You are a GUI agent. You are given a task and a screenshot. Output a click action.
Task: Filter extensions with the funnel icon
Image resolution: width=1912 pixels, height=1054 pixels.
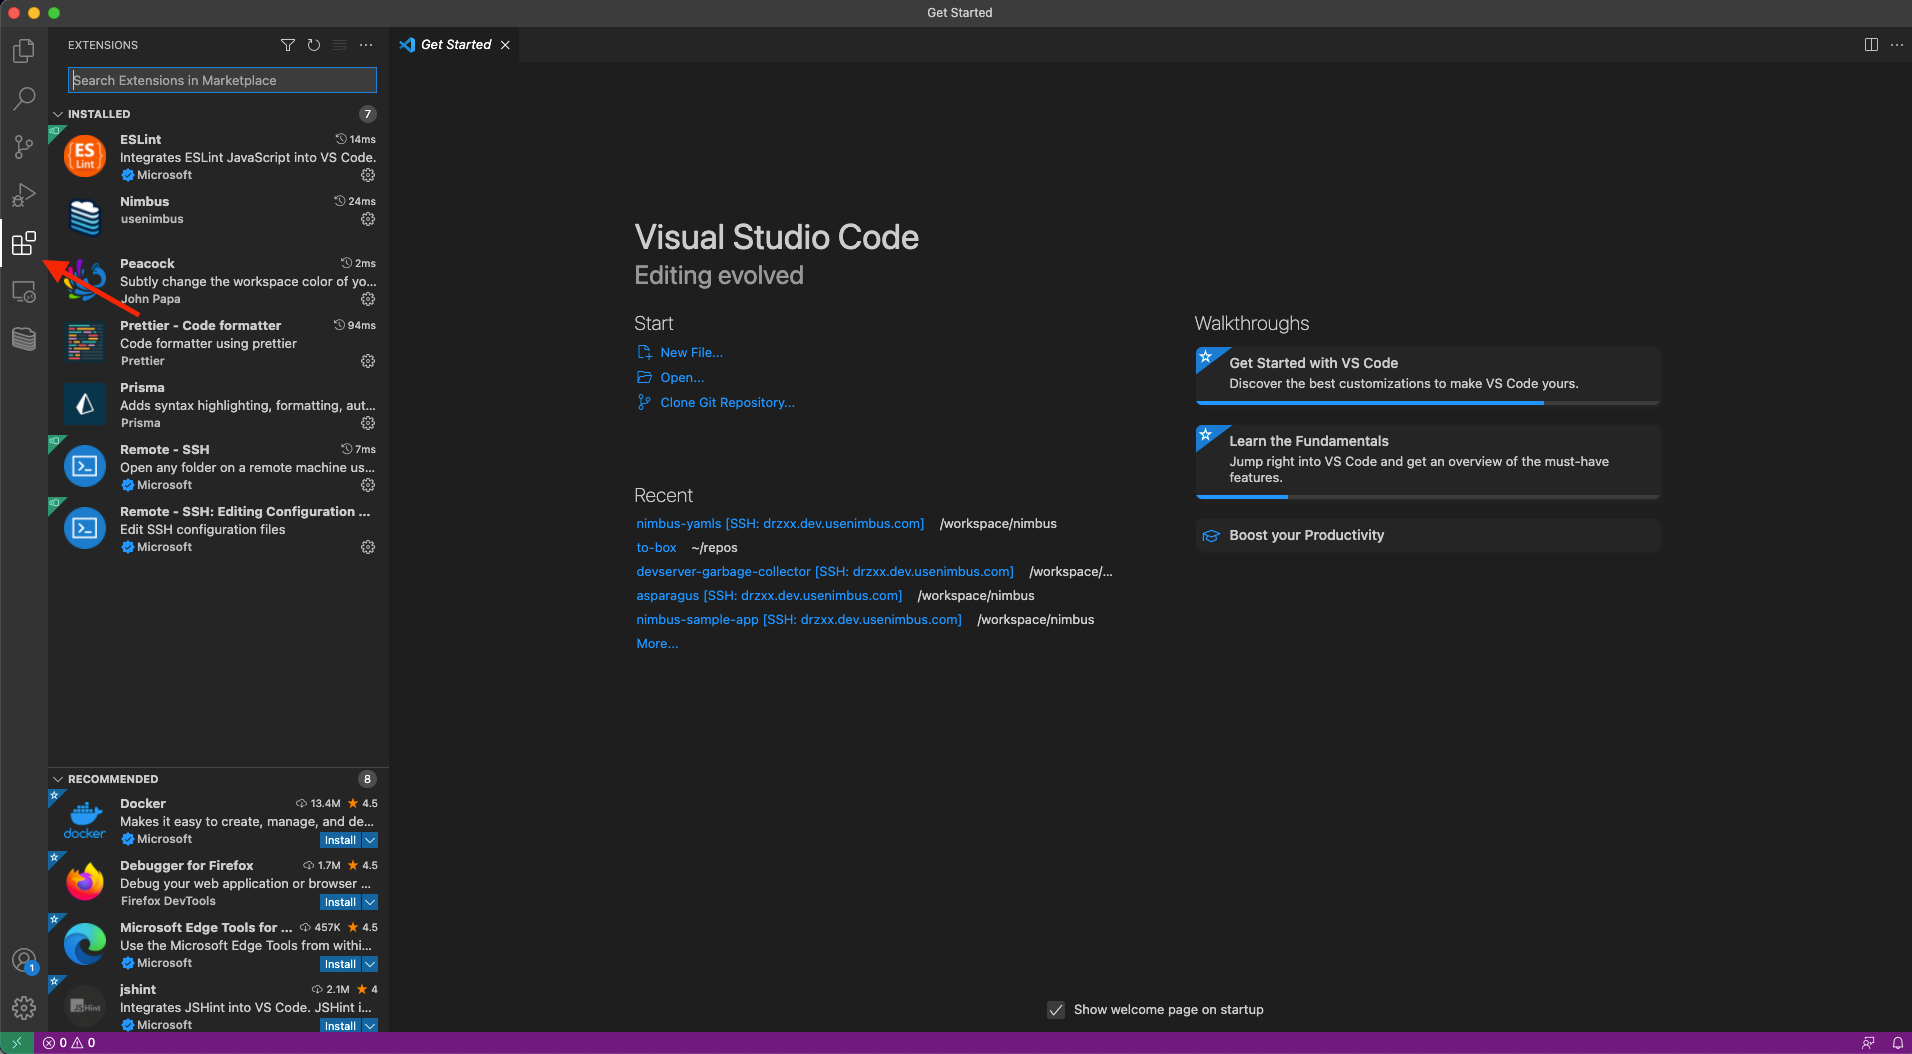point(288,45)
